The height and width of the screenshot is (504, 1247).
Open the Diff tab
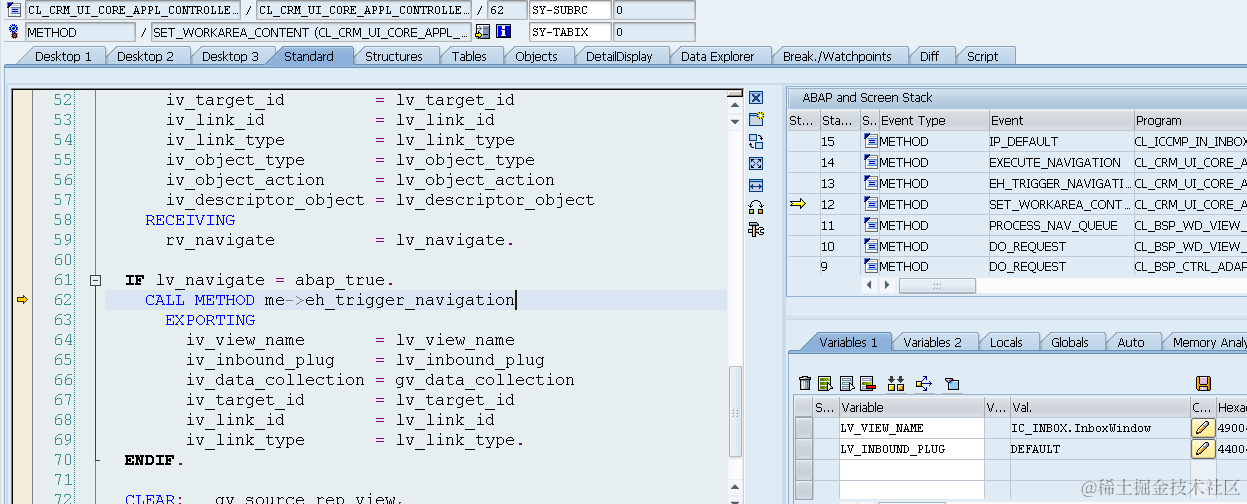tap(929, 56)
